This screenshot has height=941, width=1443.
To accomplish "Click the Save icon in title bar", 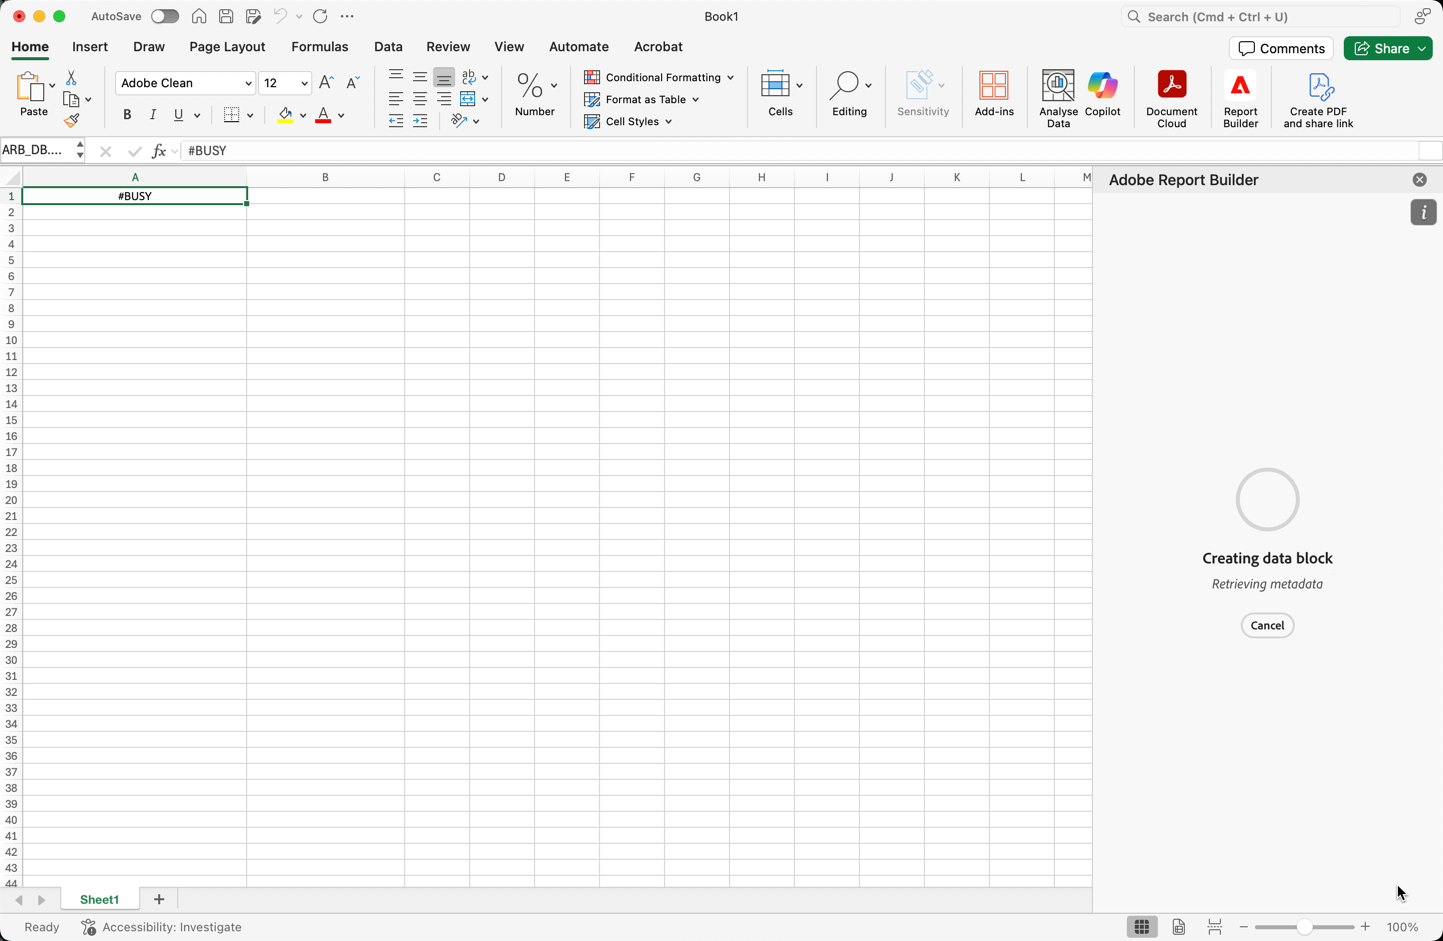I will [x=226, y=16].
